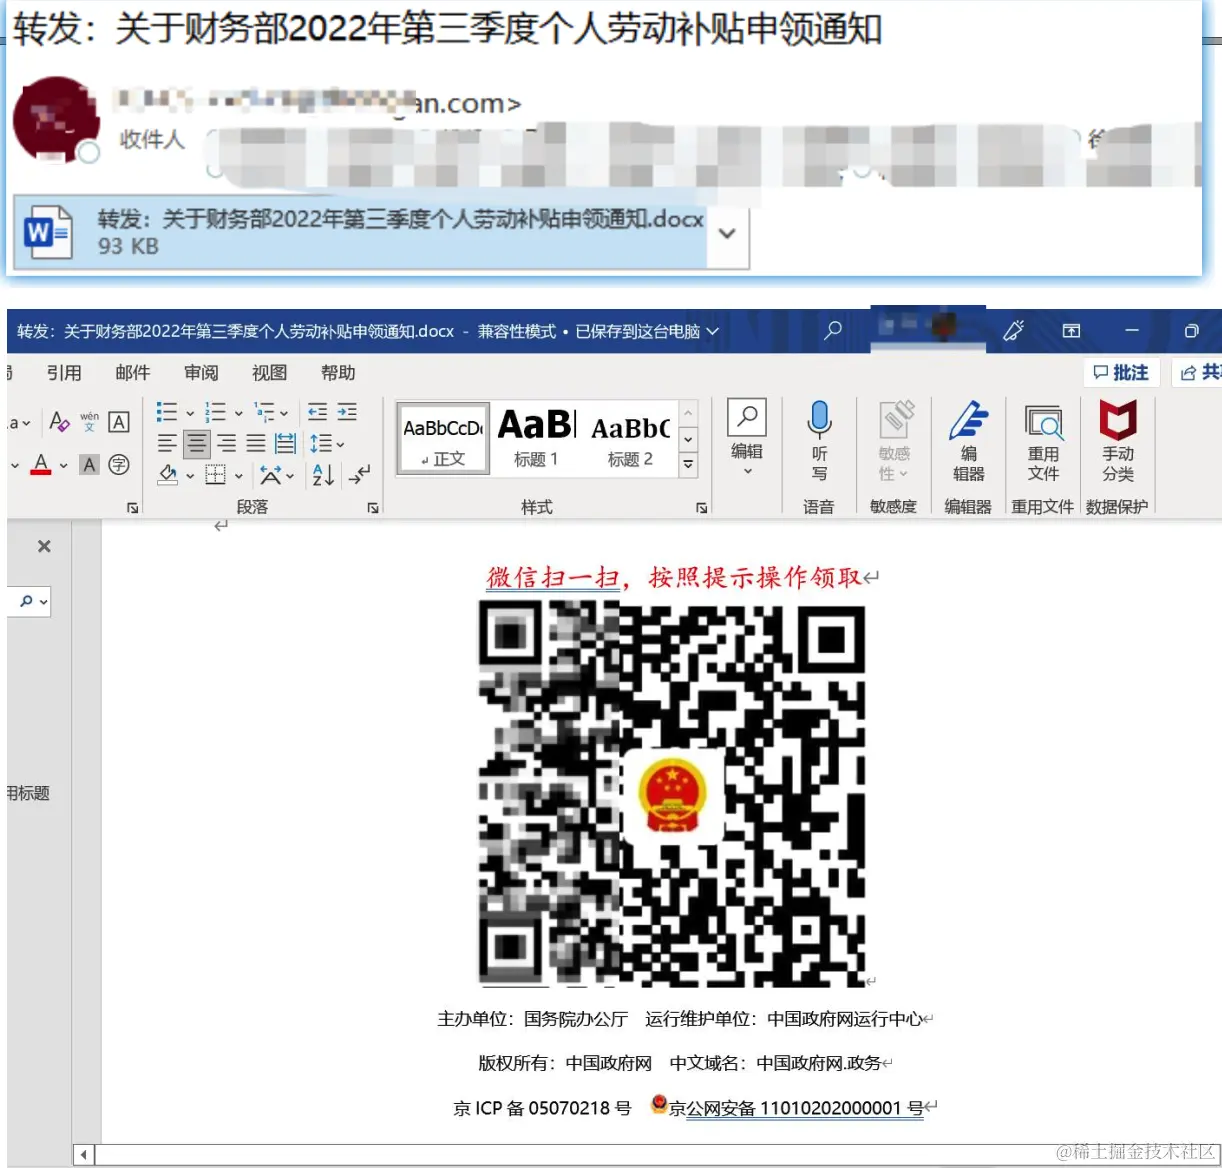
Task: Toggle center alignment
Action: (x=197, y=443)
